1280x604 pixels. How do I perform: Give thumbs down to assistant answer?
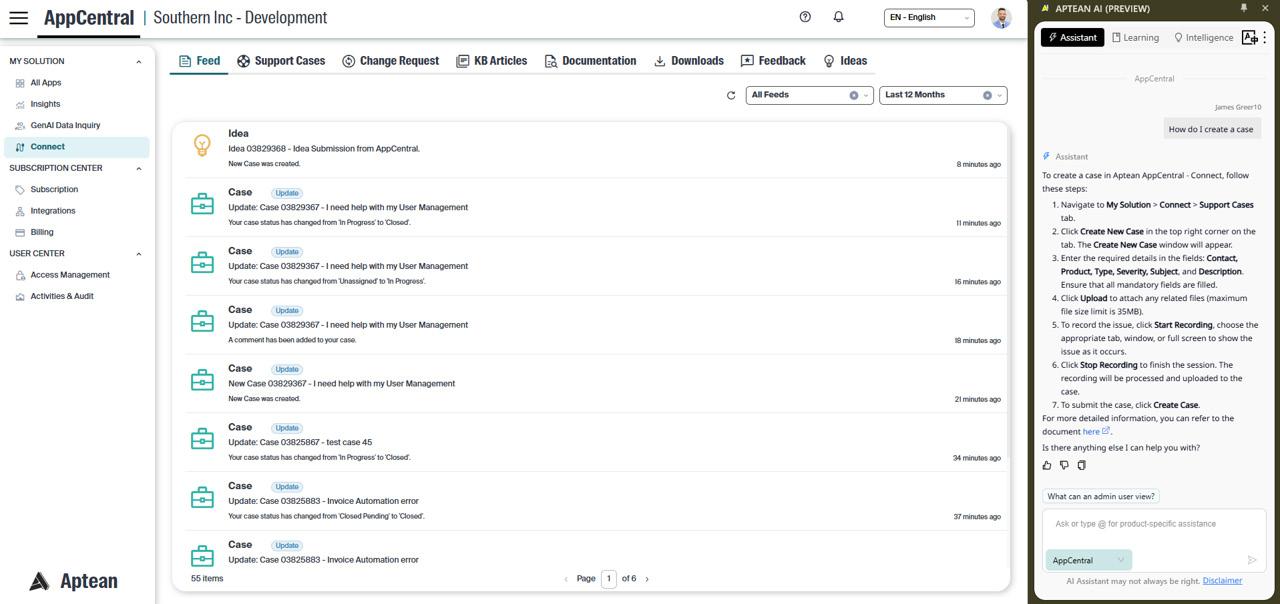click(x=1064, y=465)
